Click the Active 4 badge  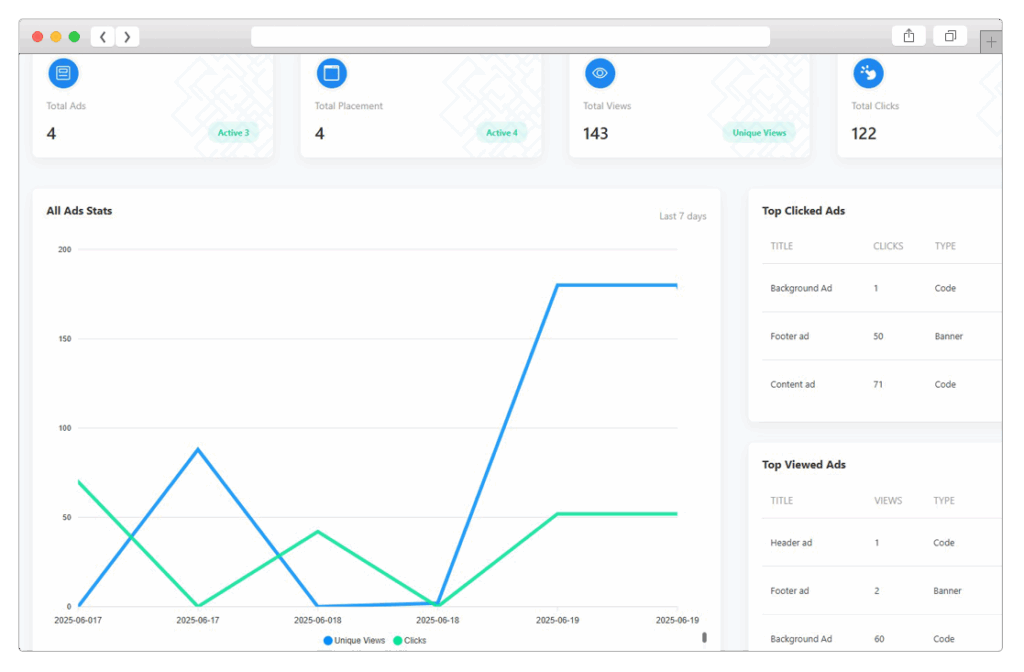point(501,133)
